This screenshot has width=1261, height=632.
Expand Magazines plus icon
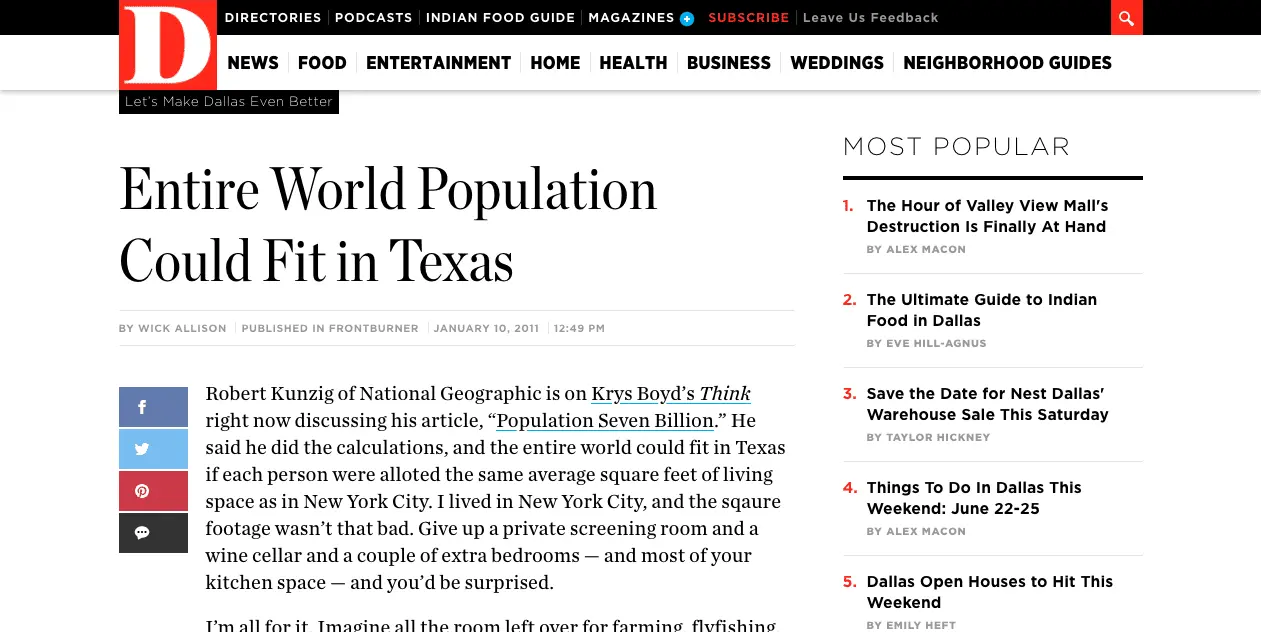(687, 18)
